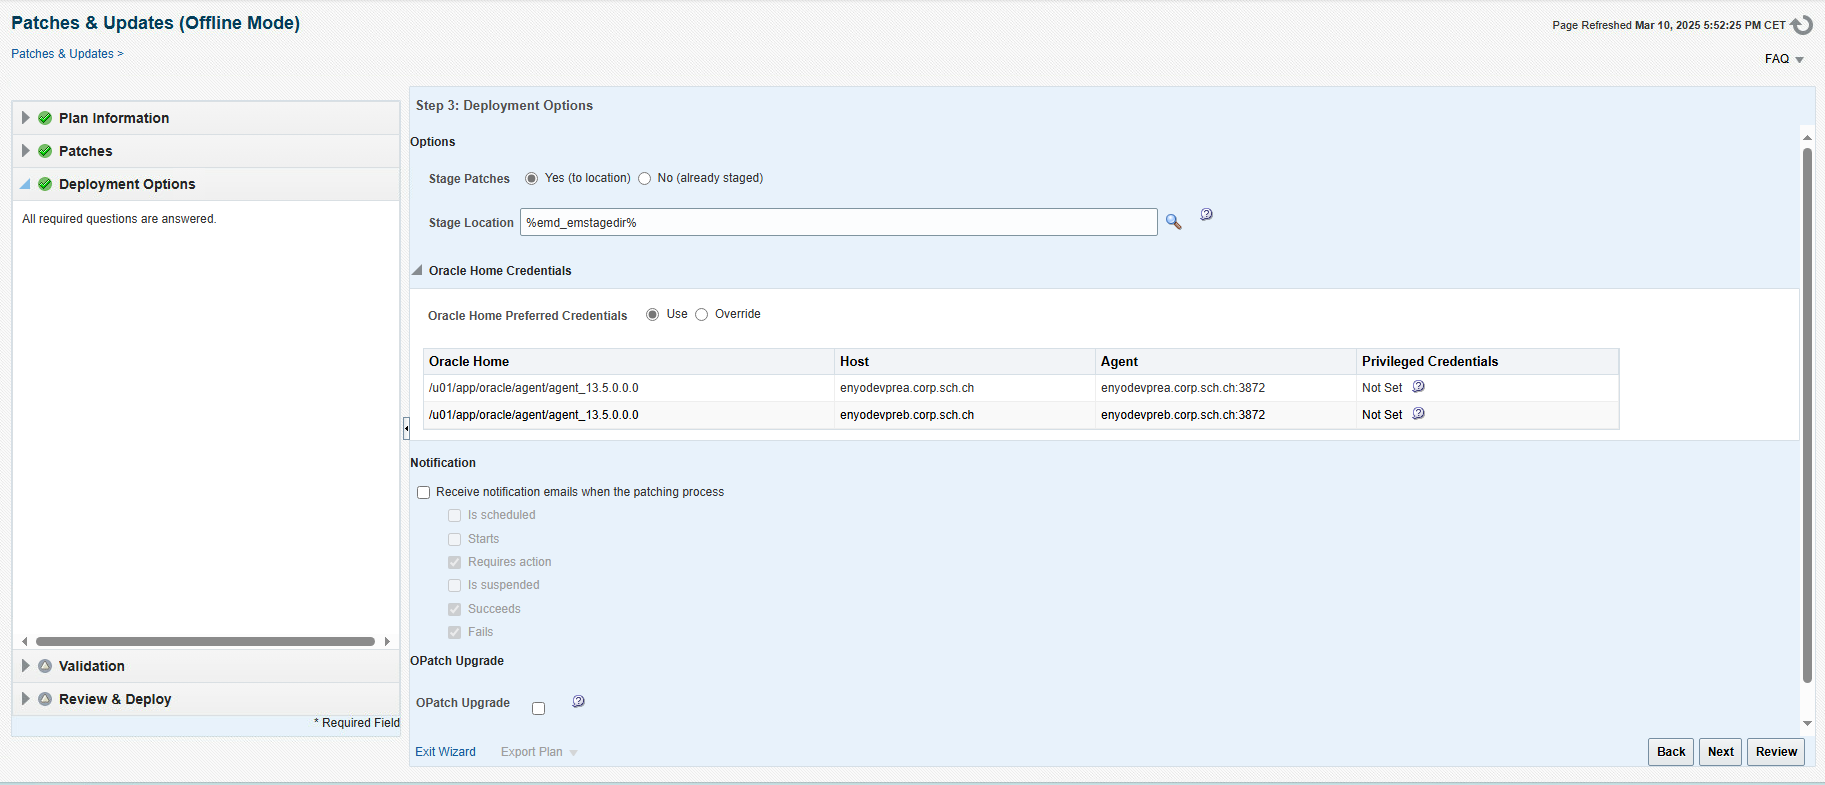Image resolution: width=1825 pixels, height=785 pixels.
Task: Tick the OPatch Upgrade checkbox
Action: click(x=539, y=709)
